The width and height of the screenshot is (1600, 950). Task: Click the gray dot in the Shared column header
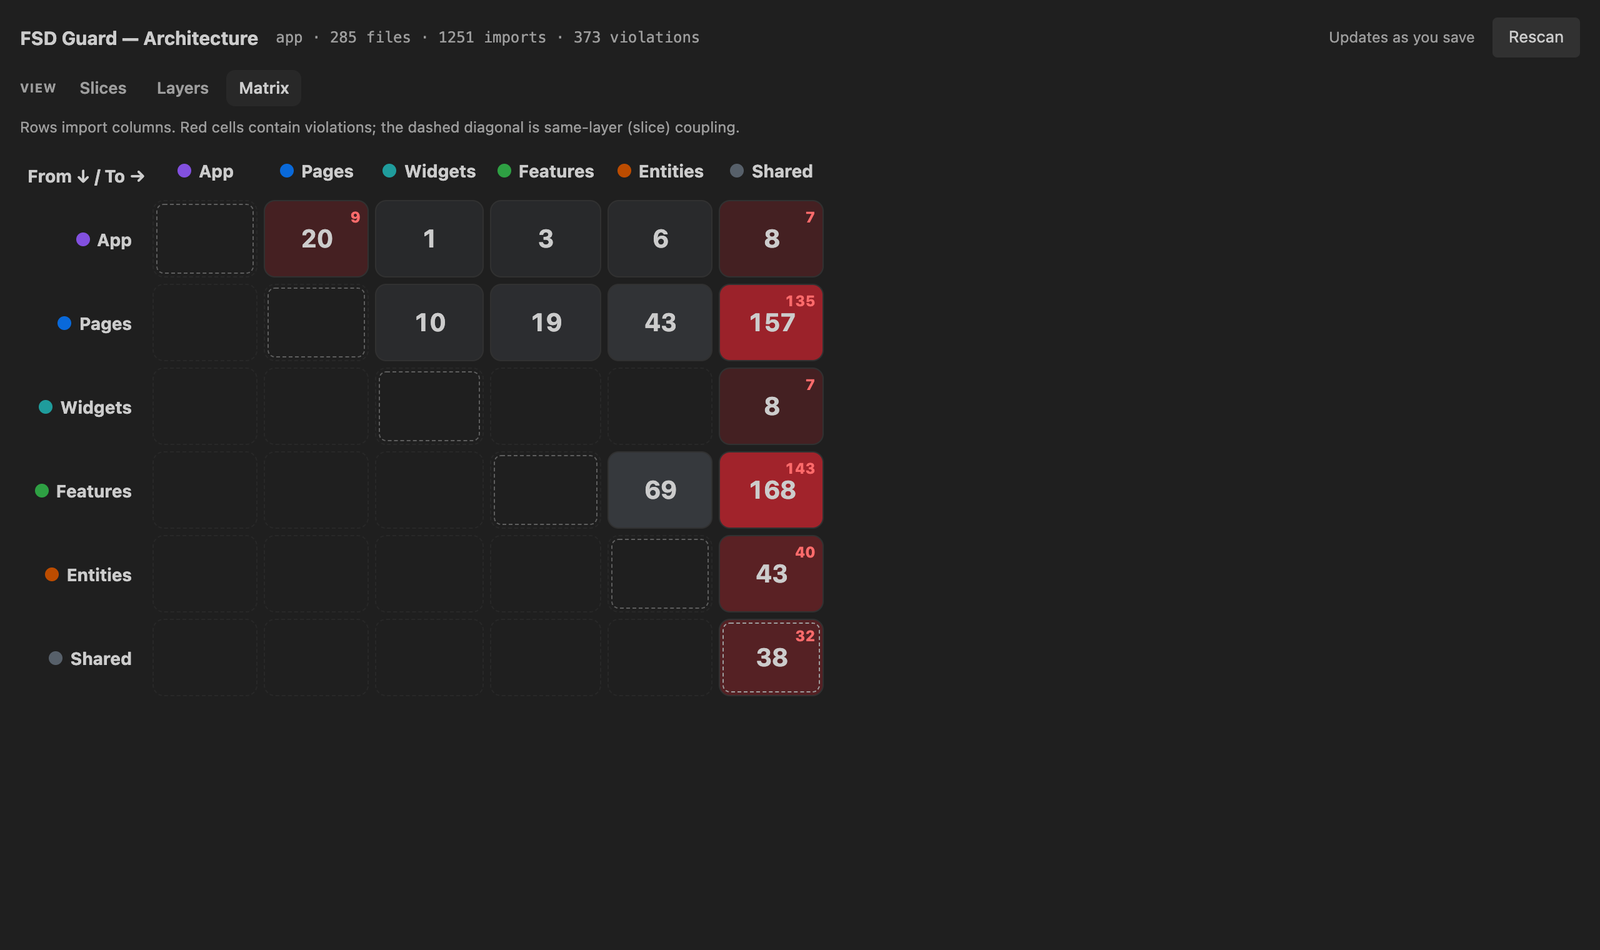pyautogui.click(x=737, y=171)
